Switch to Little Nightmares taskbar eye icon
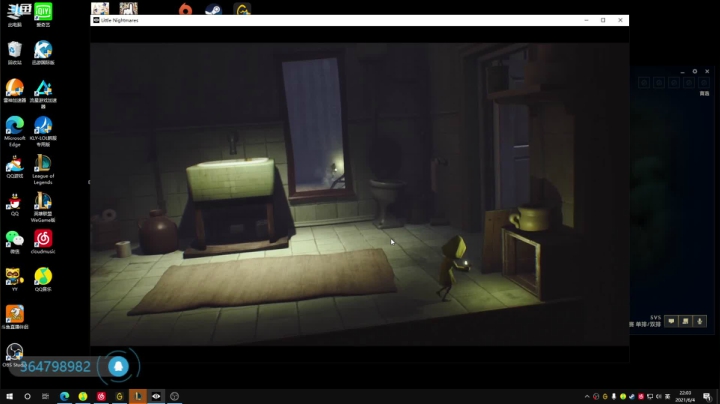This screenshot has height=404, width=720. click(x=156, y=396)
